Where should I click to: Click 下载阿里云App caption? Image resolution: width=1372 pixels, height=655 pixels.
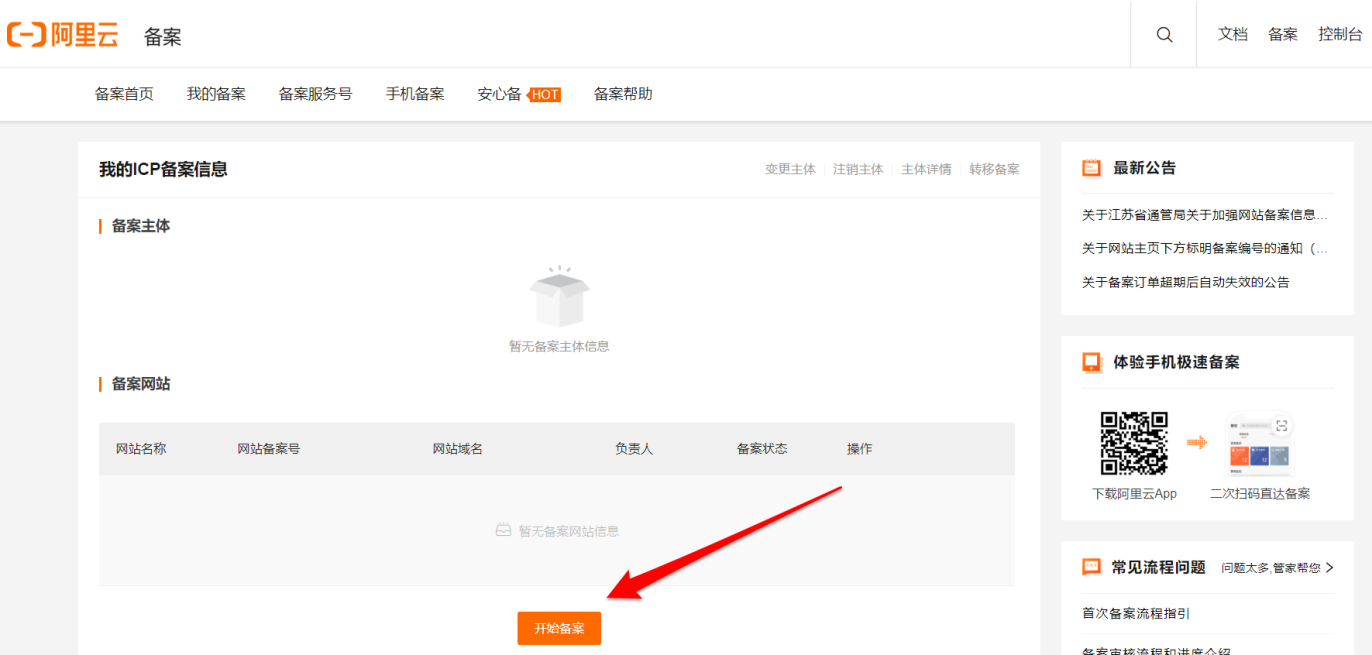pyautogui.click(x=1134, y=494)
